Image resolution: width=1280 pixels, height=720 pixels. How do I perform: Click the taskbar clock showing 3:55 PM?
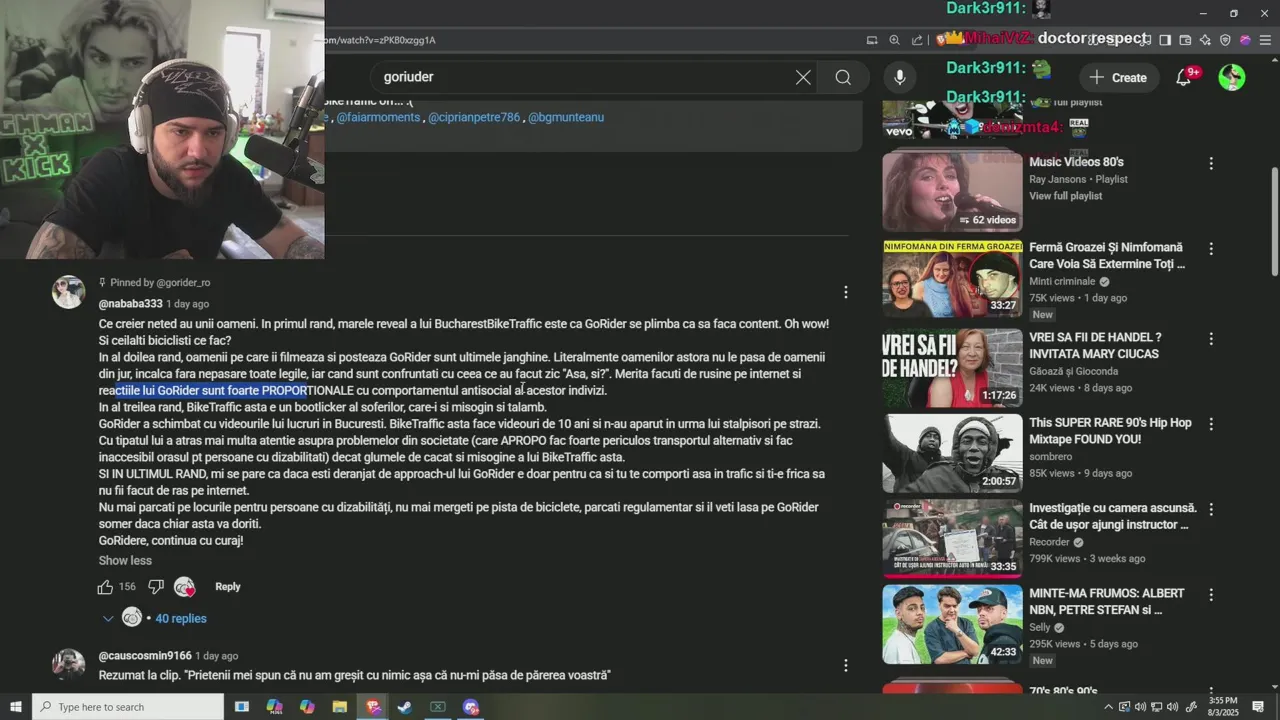coord(1222,707)
